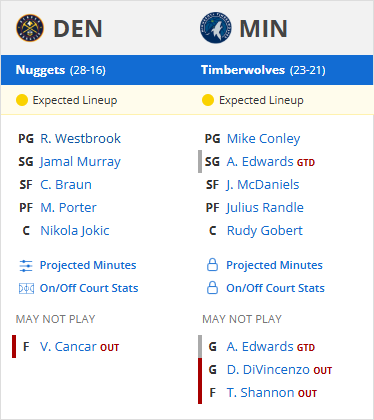Open the Timberwolves On/Off Court Stats link
This screenshot has width=374, height=420.
click(275, 288)
